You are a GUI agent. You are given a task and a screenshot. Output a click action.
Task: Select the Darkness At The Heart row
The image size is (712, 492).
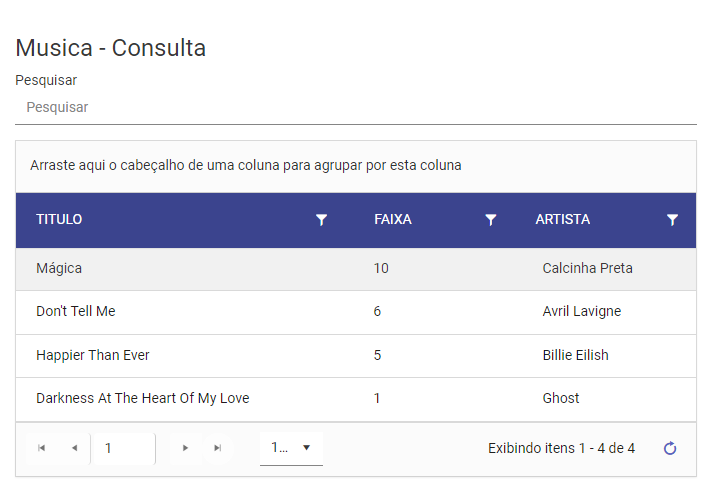click(x=356, y=399)
